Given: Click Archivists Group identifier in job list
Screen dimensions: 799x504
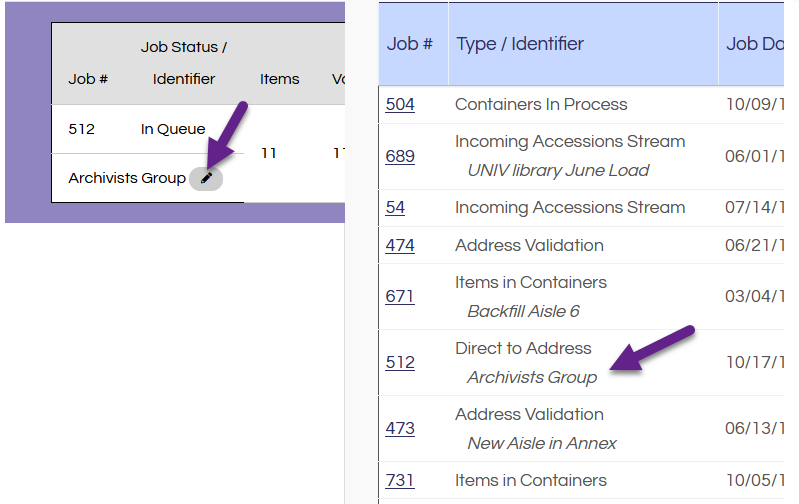Looking at the screenshot, I should click(532, 377).
